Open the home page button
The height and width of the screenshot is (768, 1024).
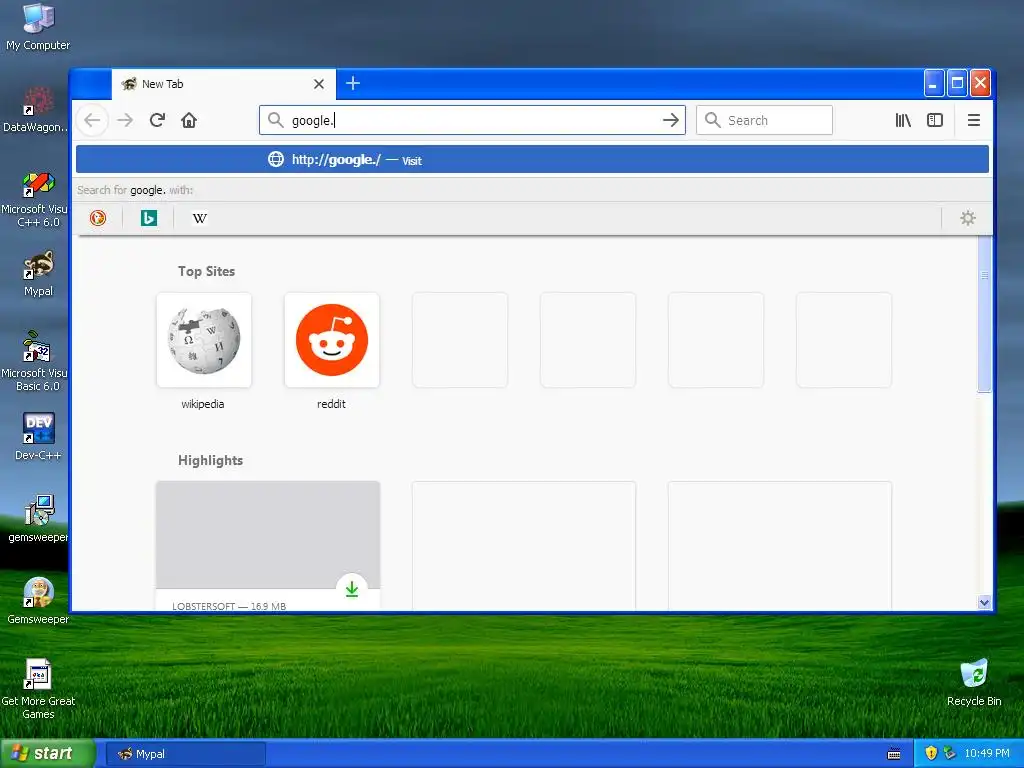189,120
